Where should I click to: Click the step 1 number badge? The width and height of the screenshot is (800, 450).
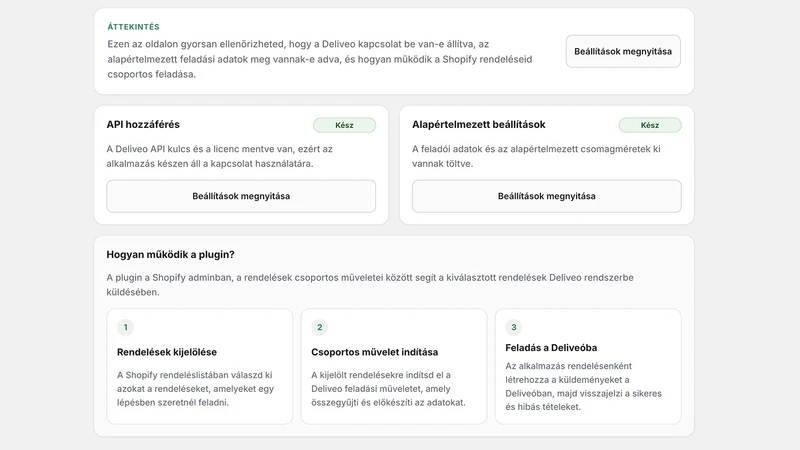coord(126,327)
